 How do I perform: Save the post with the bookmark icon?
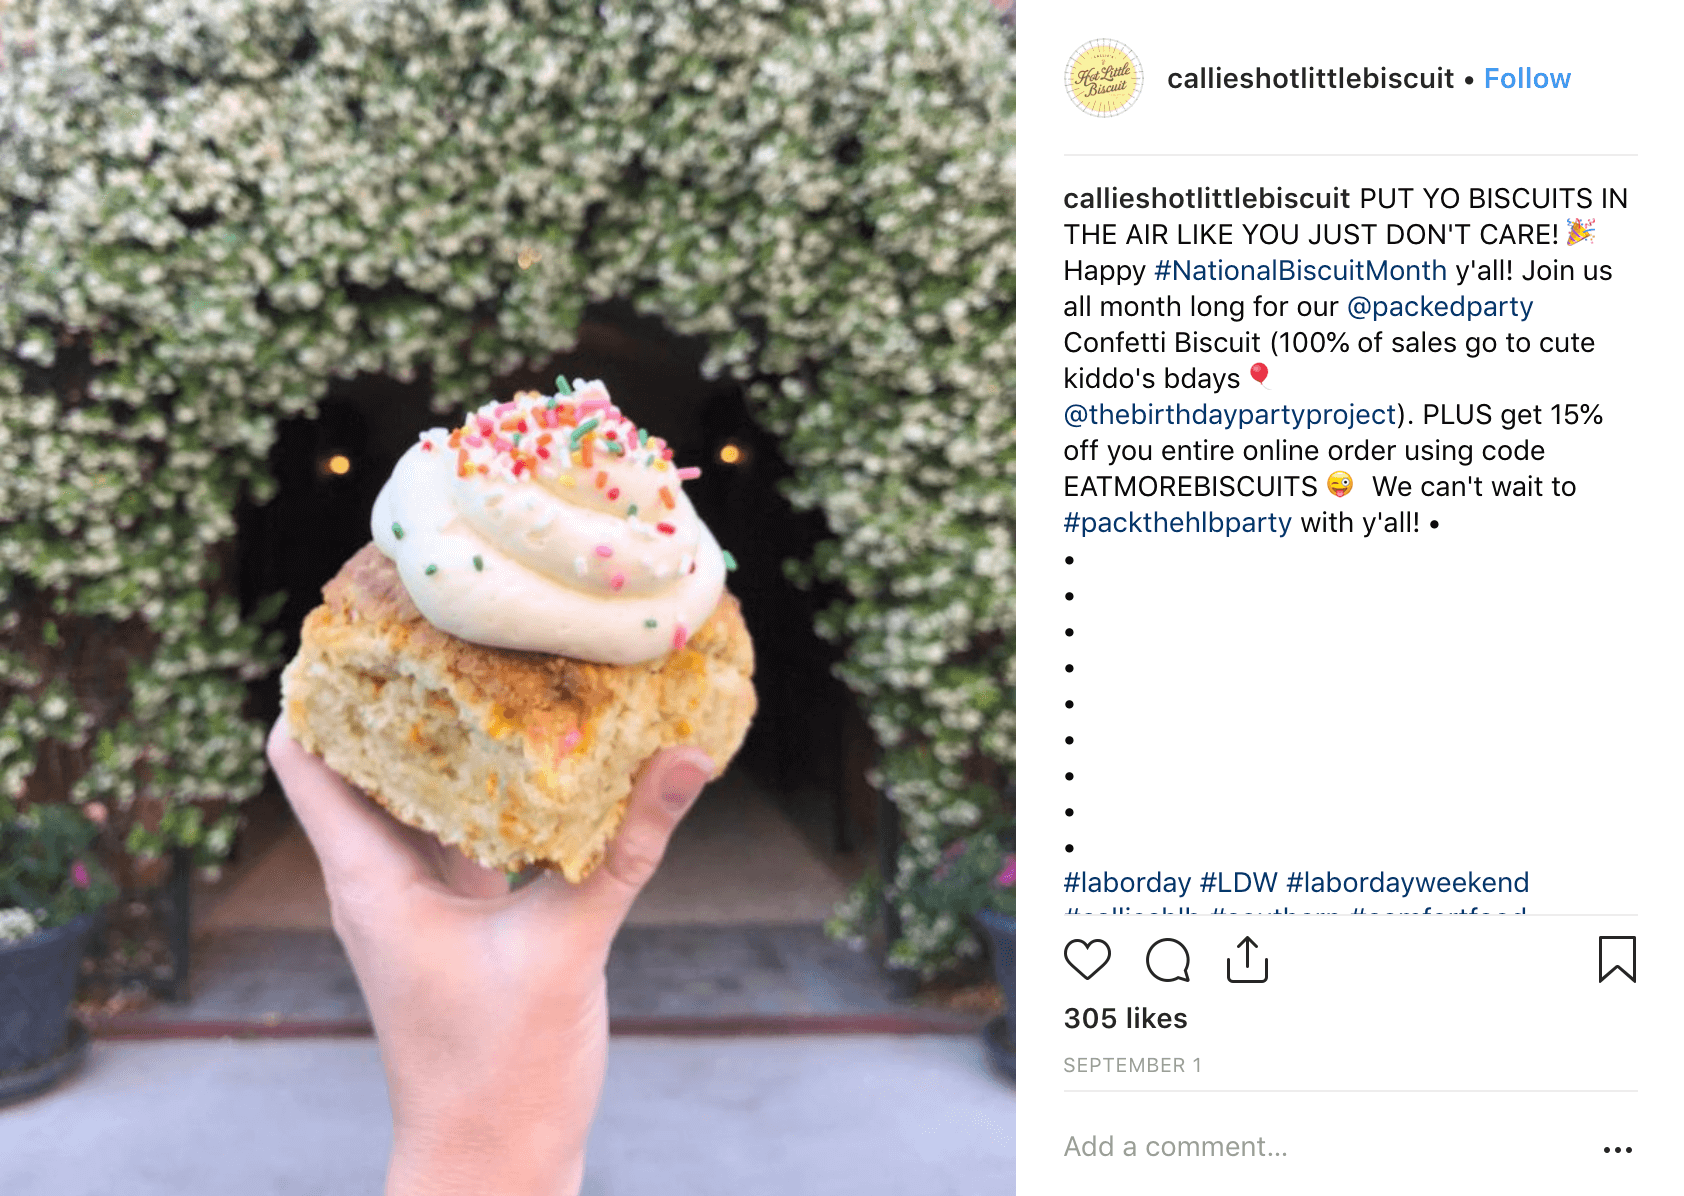(x=1617, y=960)
